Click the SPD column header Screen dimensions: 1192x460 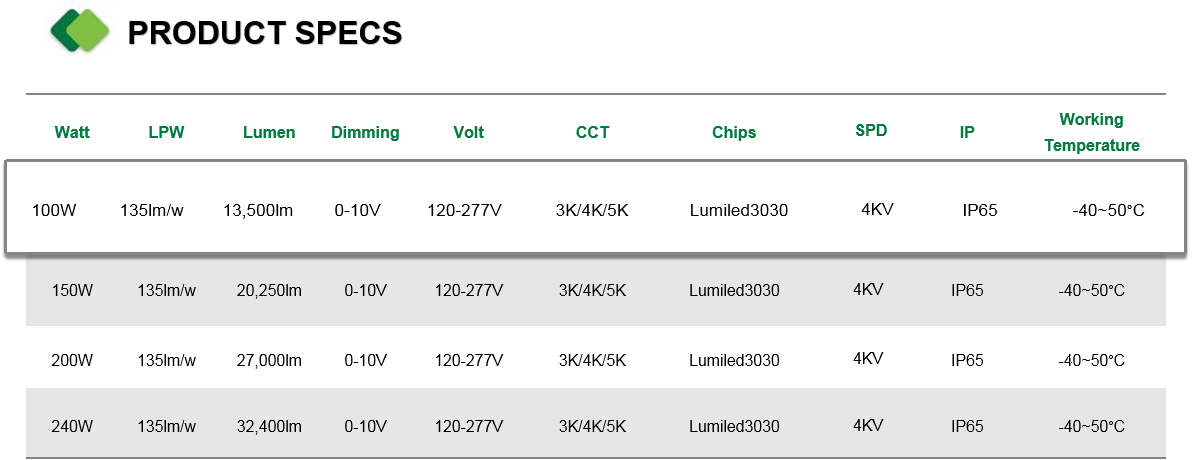(871, 130)
